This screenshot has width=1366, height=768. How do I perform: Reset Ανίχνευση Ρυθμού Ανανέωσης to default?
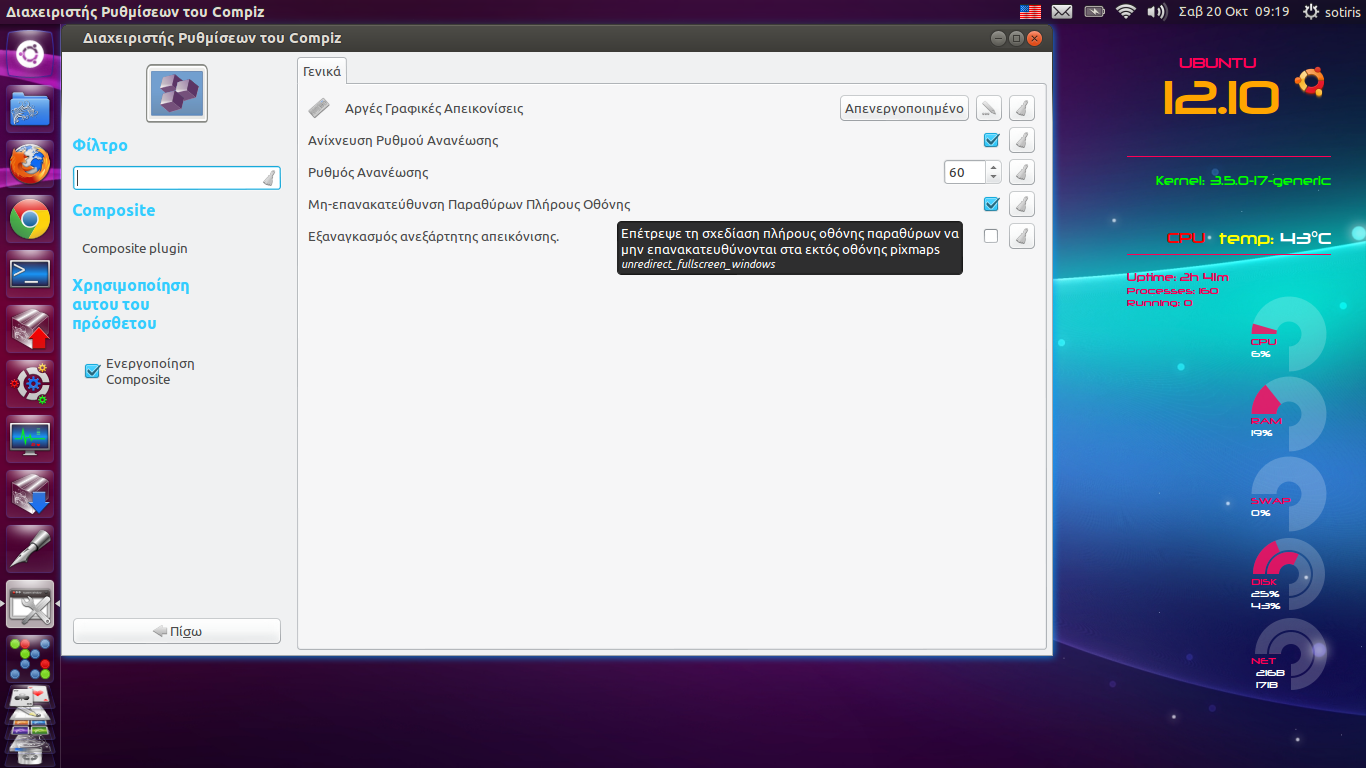[x=1021, y=140]
